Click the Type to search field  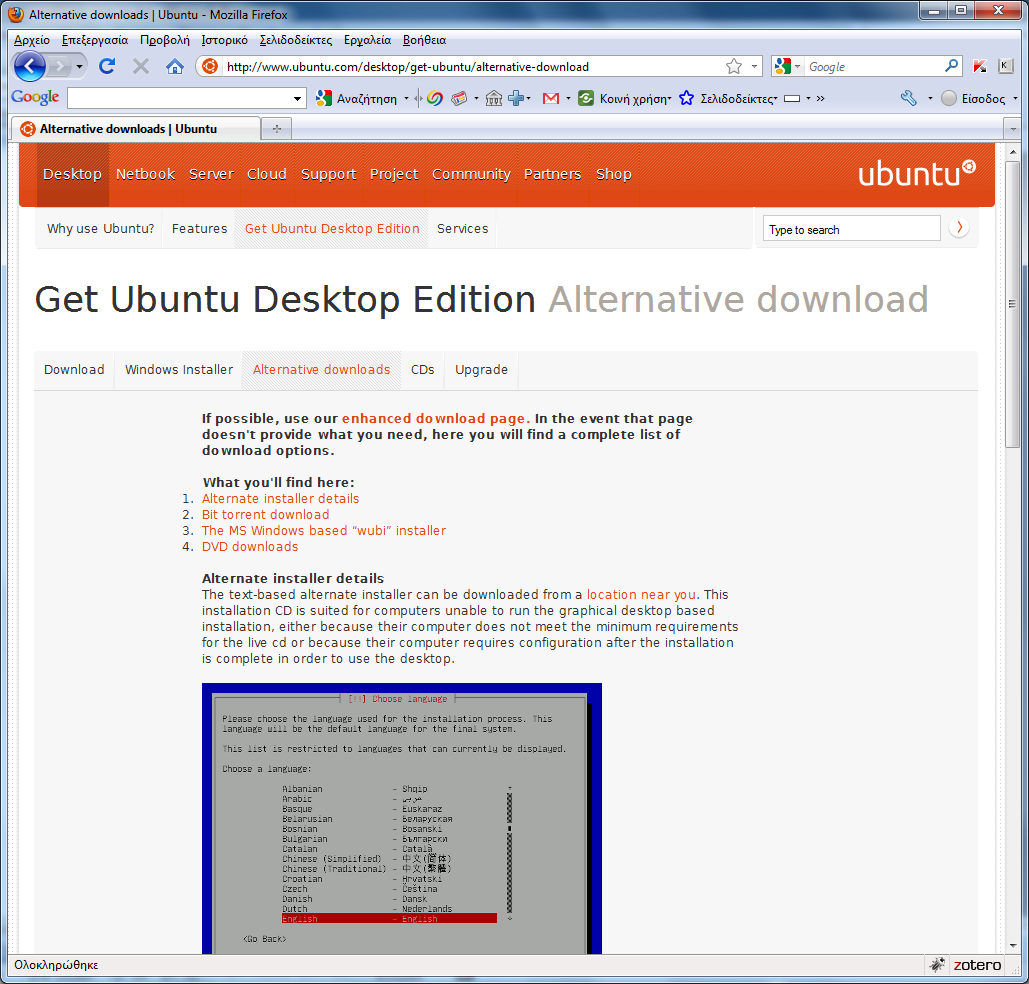(x=851, y=229)
